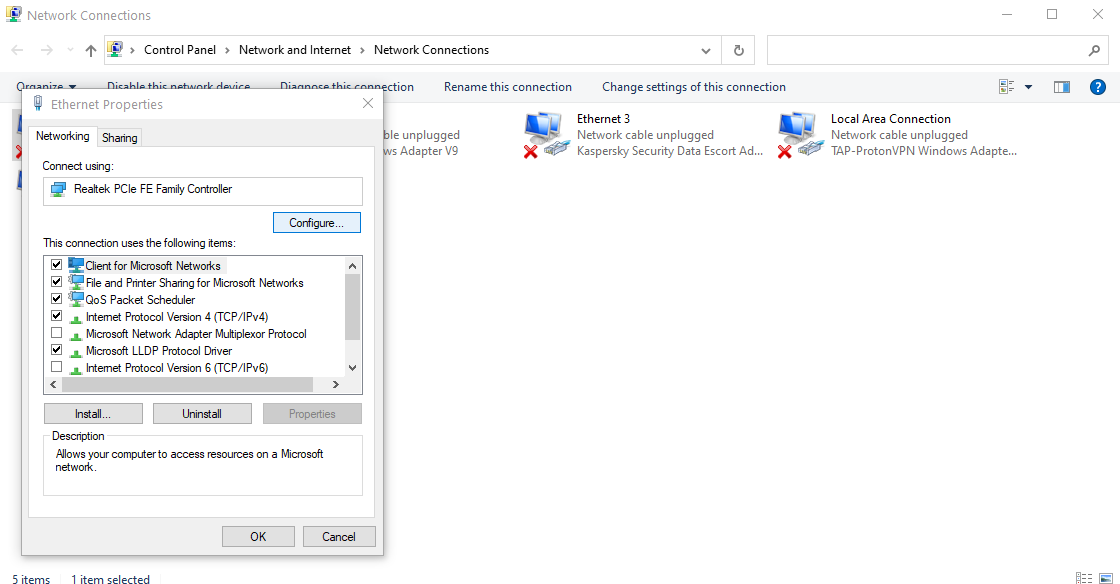Click Cancel in Ethernet Properties
The image size is (1120, 584).
pos(339,536)
